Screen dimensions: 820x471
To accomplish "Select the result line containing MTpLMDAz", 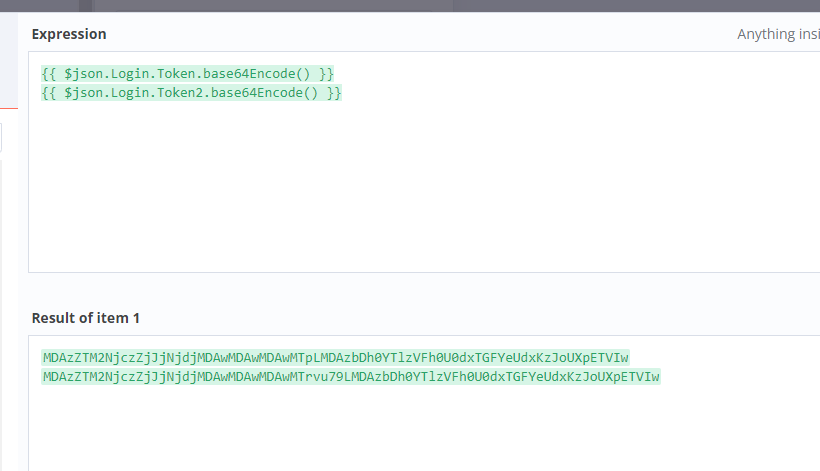I will pyautogui.click(x=335, y=358).
